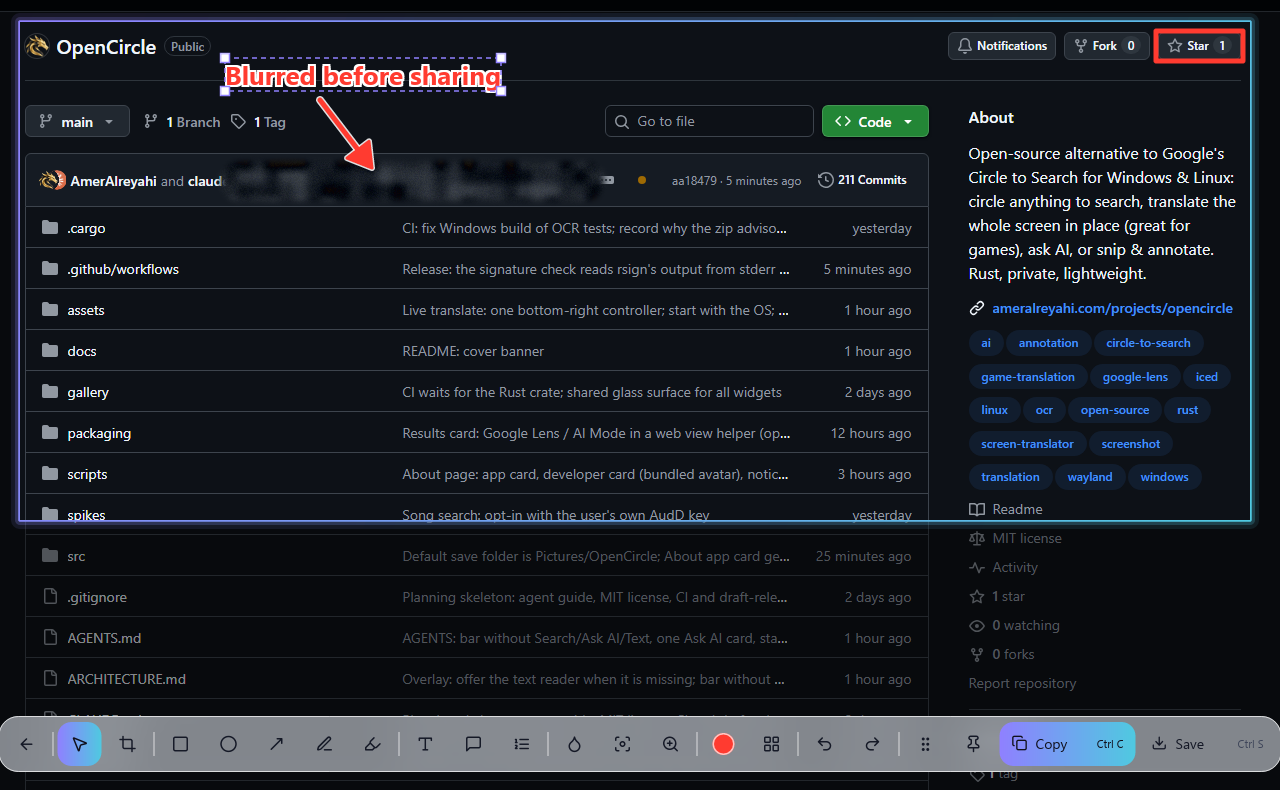Image resolution: width=1280 pixels, height=790 pixels.
Task: Select the Rectangle shape tool
Action: pyautogui.click(x=180, y=744)
